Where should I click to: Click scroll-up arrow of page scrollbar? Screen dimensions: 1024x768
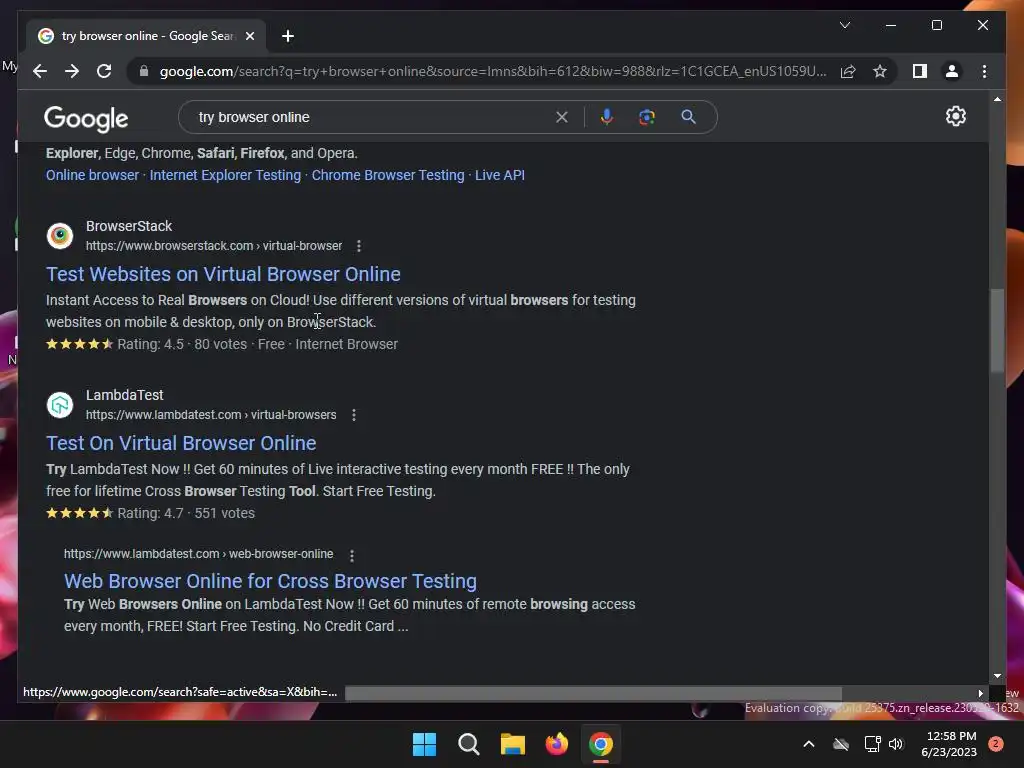[x=997, y=99]
